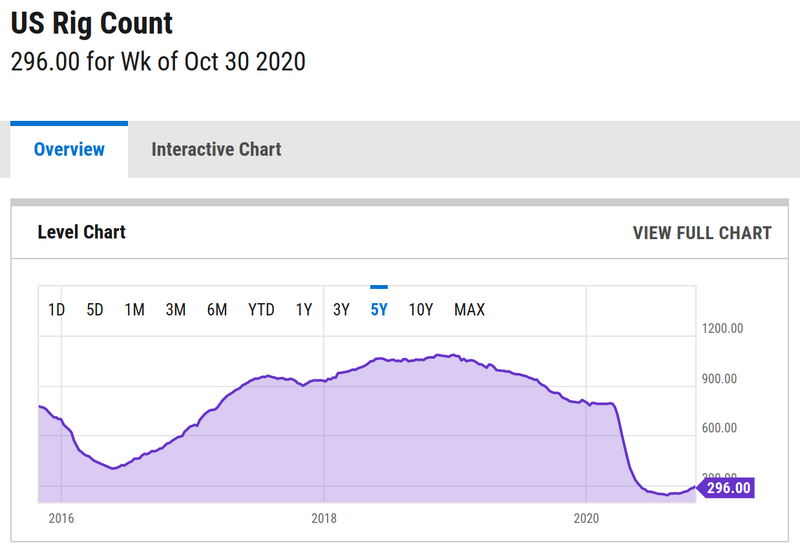Viewport: 800px width, 552px height.
Task: Select the active 5Y range
Action: [379, 310]
